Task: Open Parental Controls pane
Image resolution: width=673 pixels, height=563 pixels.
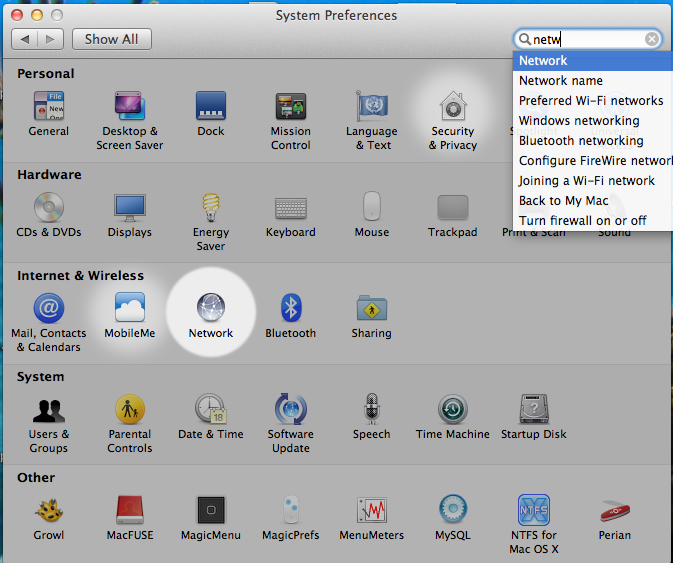Action: pyautogui.click(x=130, y=424)
